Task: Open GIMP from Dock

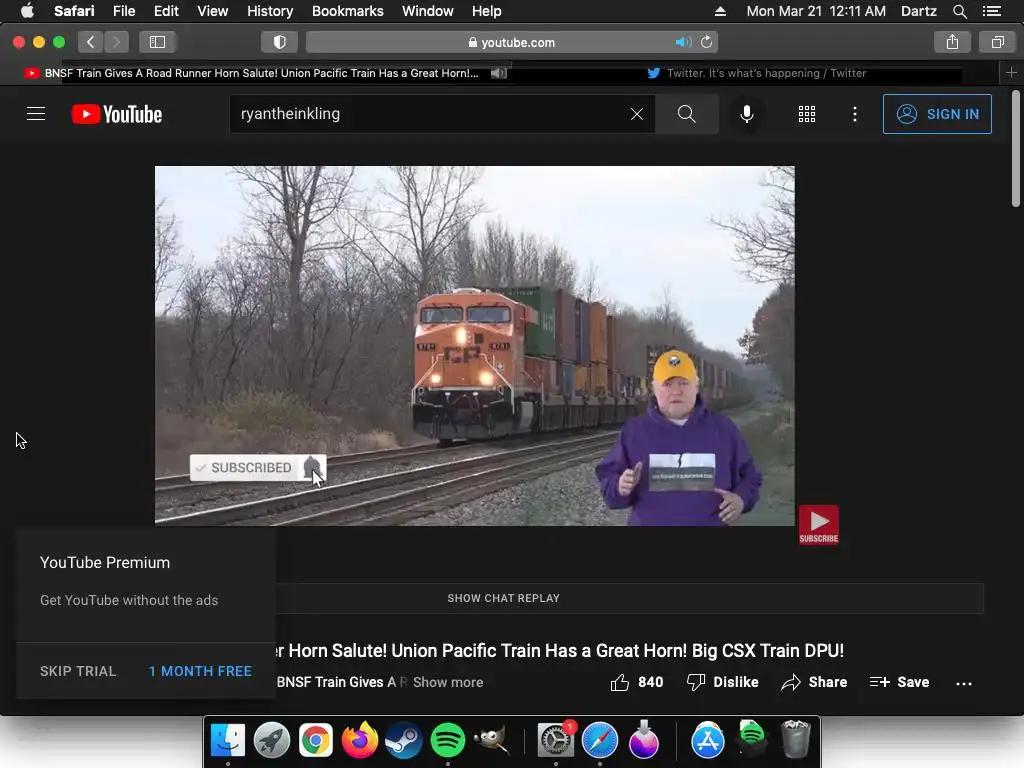Action: point(491,740)
